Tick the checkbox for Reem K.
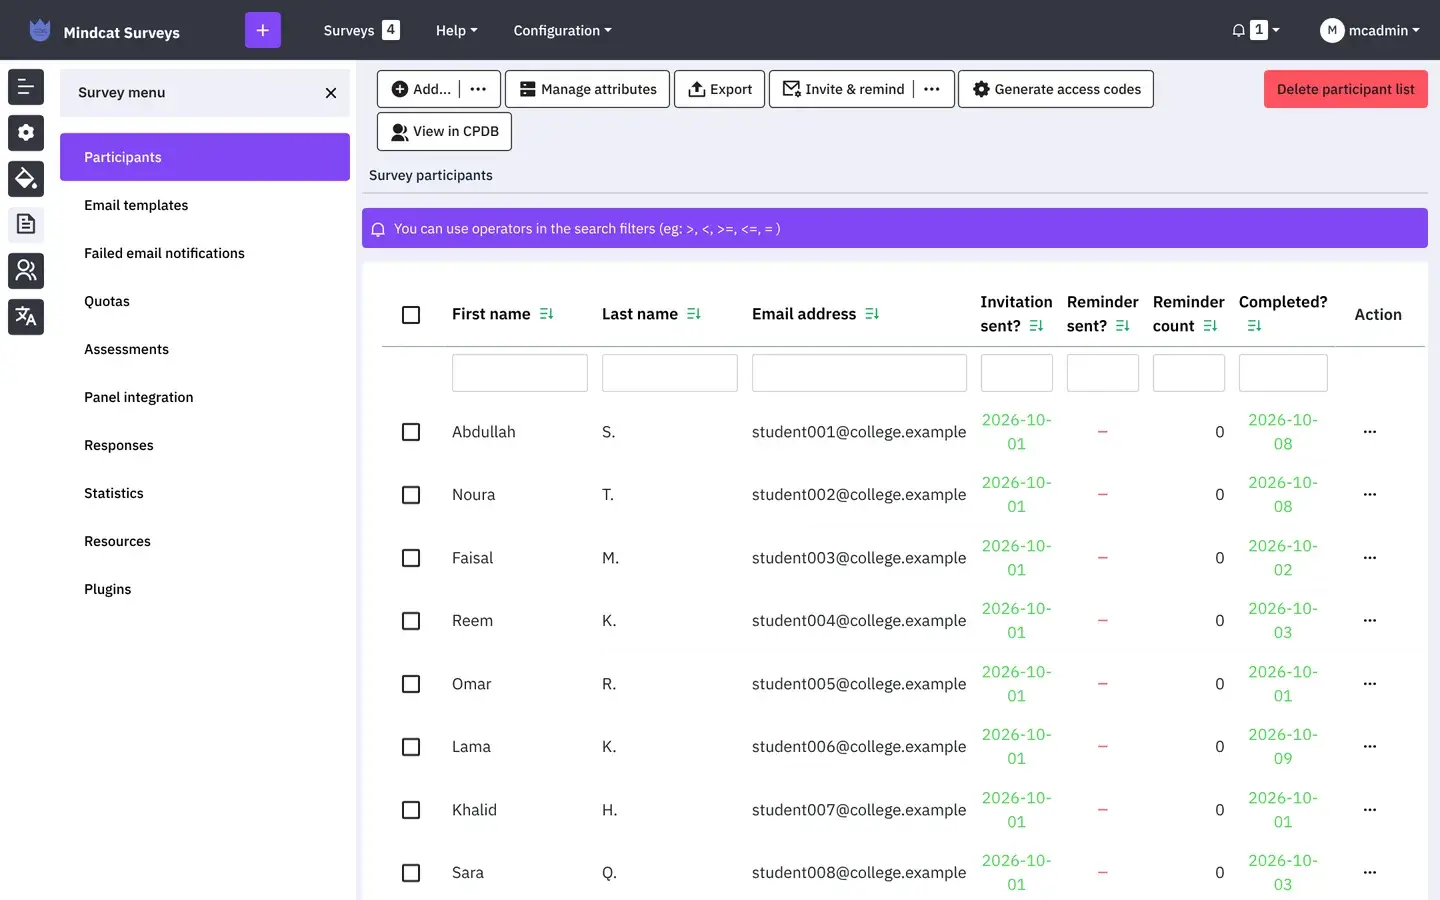This screenshot has height=900, width=1440. pyautogui.click(x=411, y=621)
